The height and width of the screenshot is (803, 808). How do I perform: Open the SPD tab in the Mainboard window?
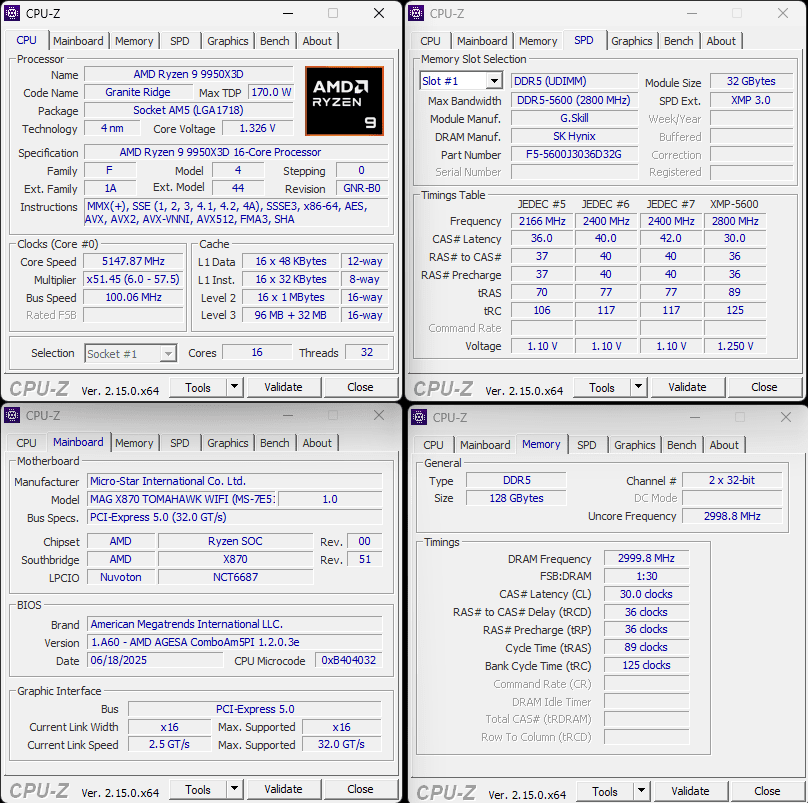click(x=179, y=443)
